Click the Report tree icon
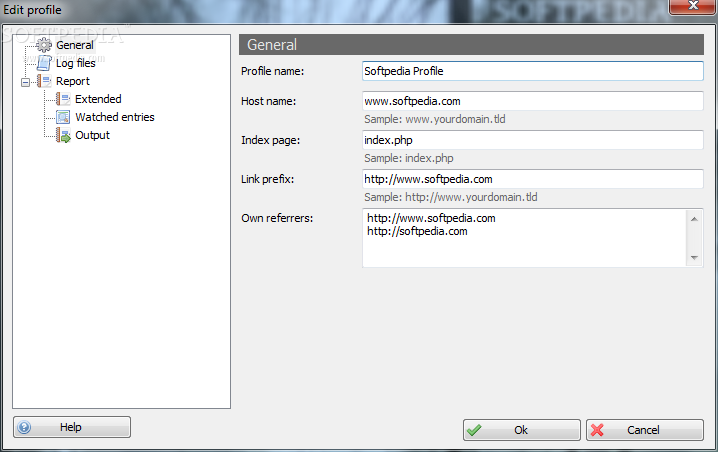The image size is (718, 452). (x=44, y=81)
